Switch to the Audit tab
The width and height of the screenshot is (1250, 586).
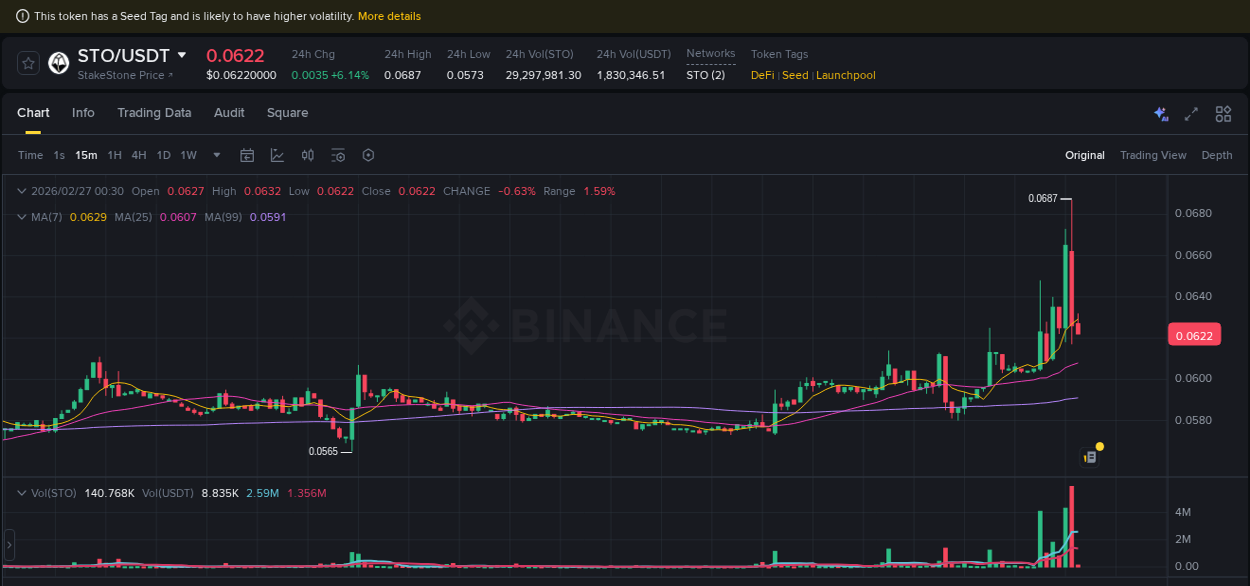(229, 113)
